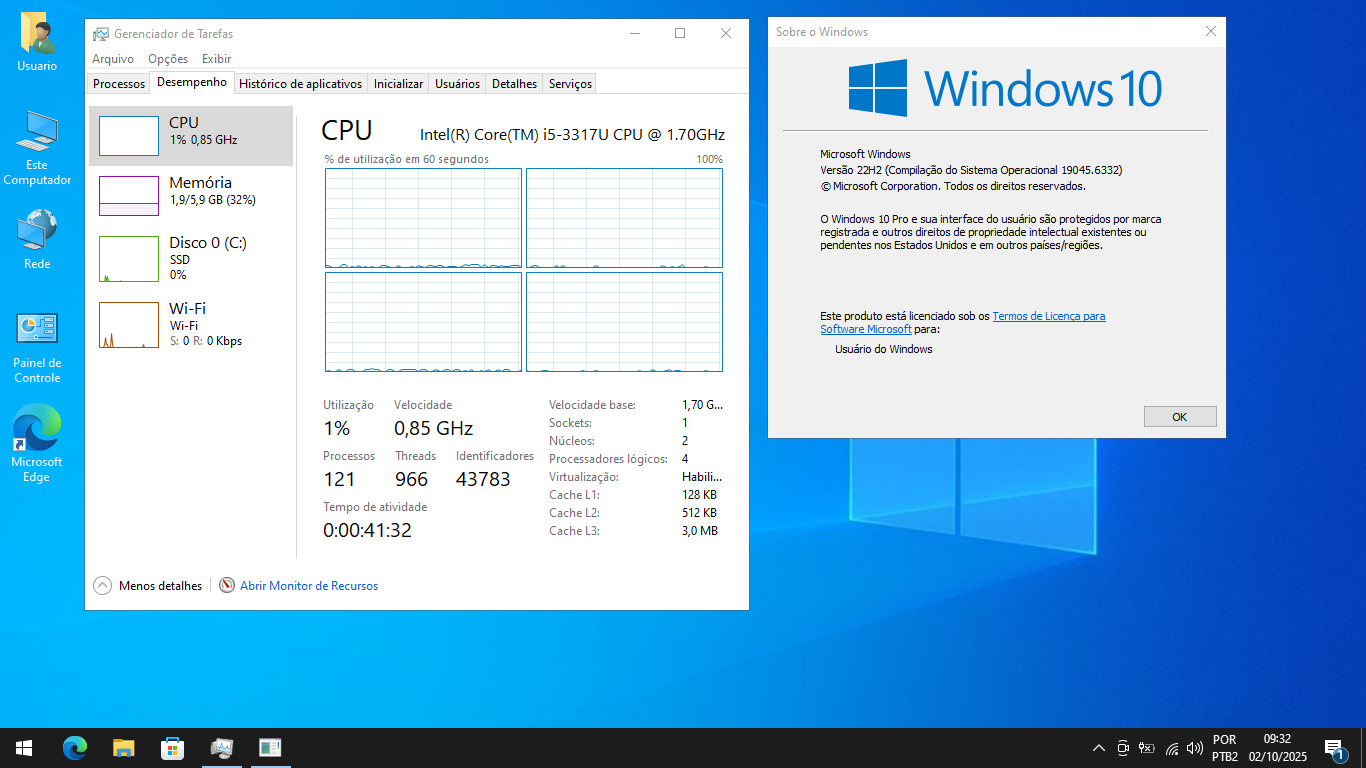Open File Explorer in the taskbar
Viewport: 1366px width, 768px height.
point(123,747)
